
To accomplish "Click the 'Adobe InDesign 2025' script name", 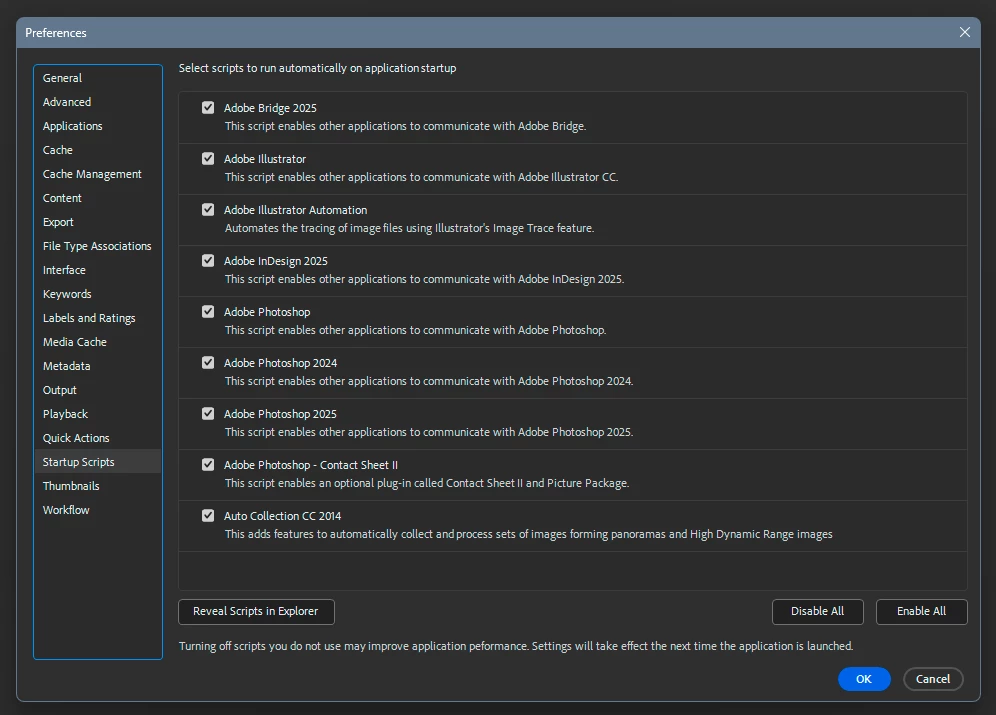I will (276, 261).
